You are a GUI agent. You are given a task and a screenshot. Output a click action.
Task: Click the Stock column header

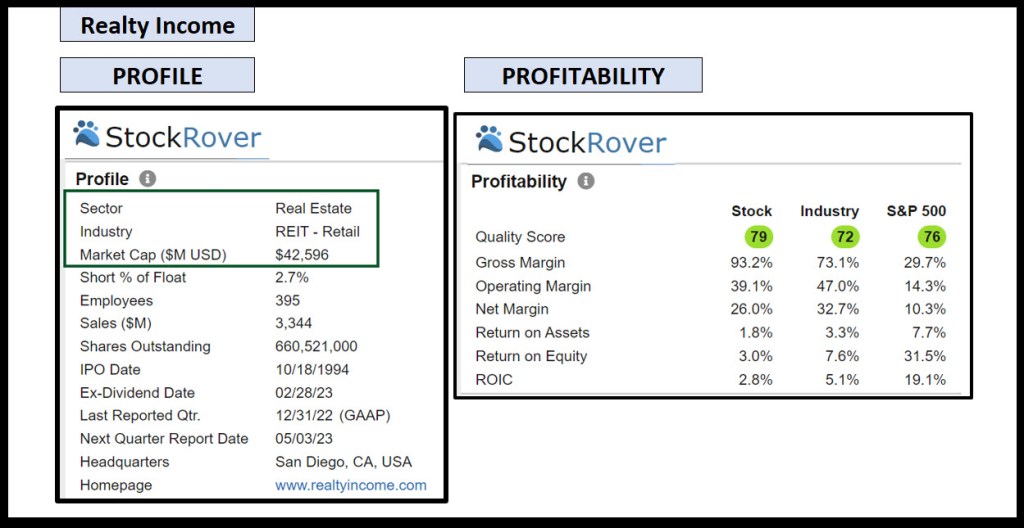pyautogui.click(x=751, y=211)
